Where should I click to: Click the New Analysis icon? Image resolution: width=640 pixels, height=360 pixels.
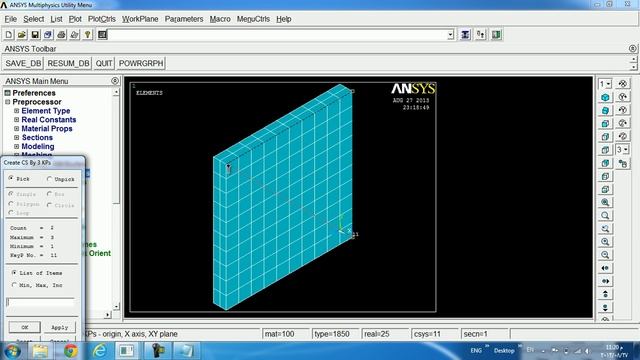tap(9, 35)
